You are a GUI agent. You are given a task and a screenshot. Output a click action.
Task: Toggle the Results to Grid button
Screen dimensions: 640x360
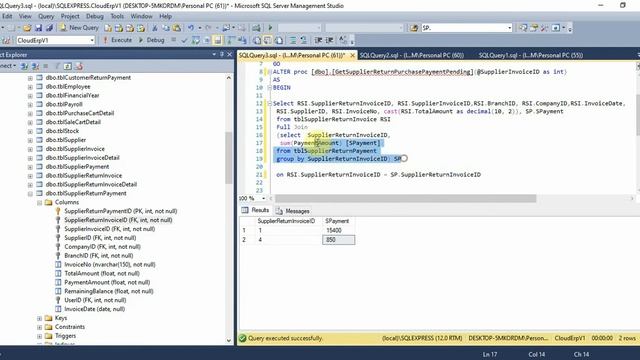pos(268,40)
